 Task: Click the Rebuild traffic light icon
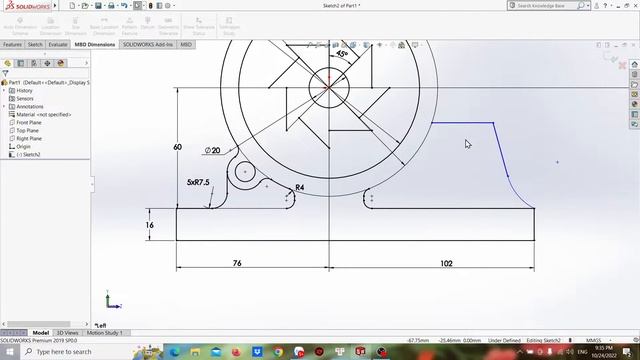click(x=151, y=6)
